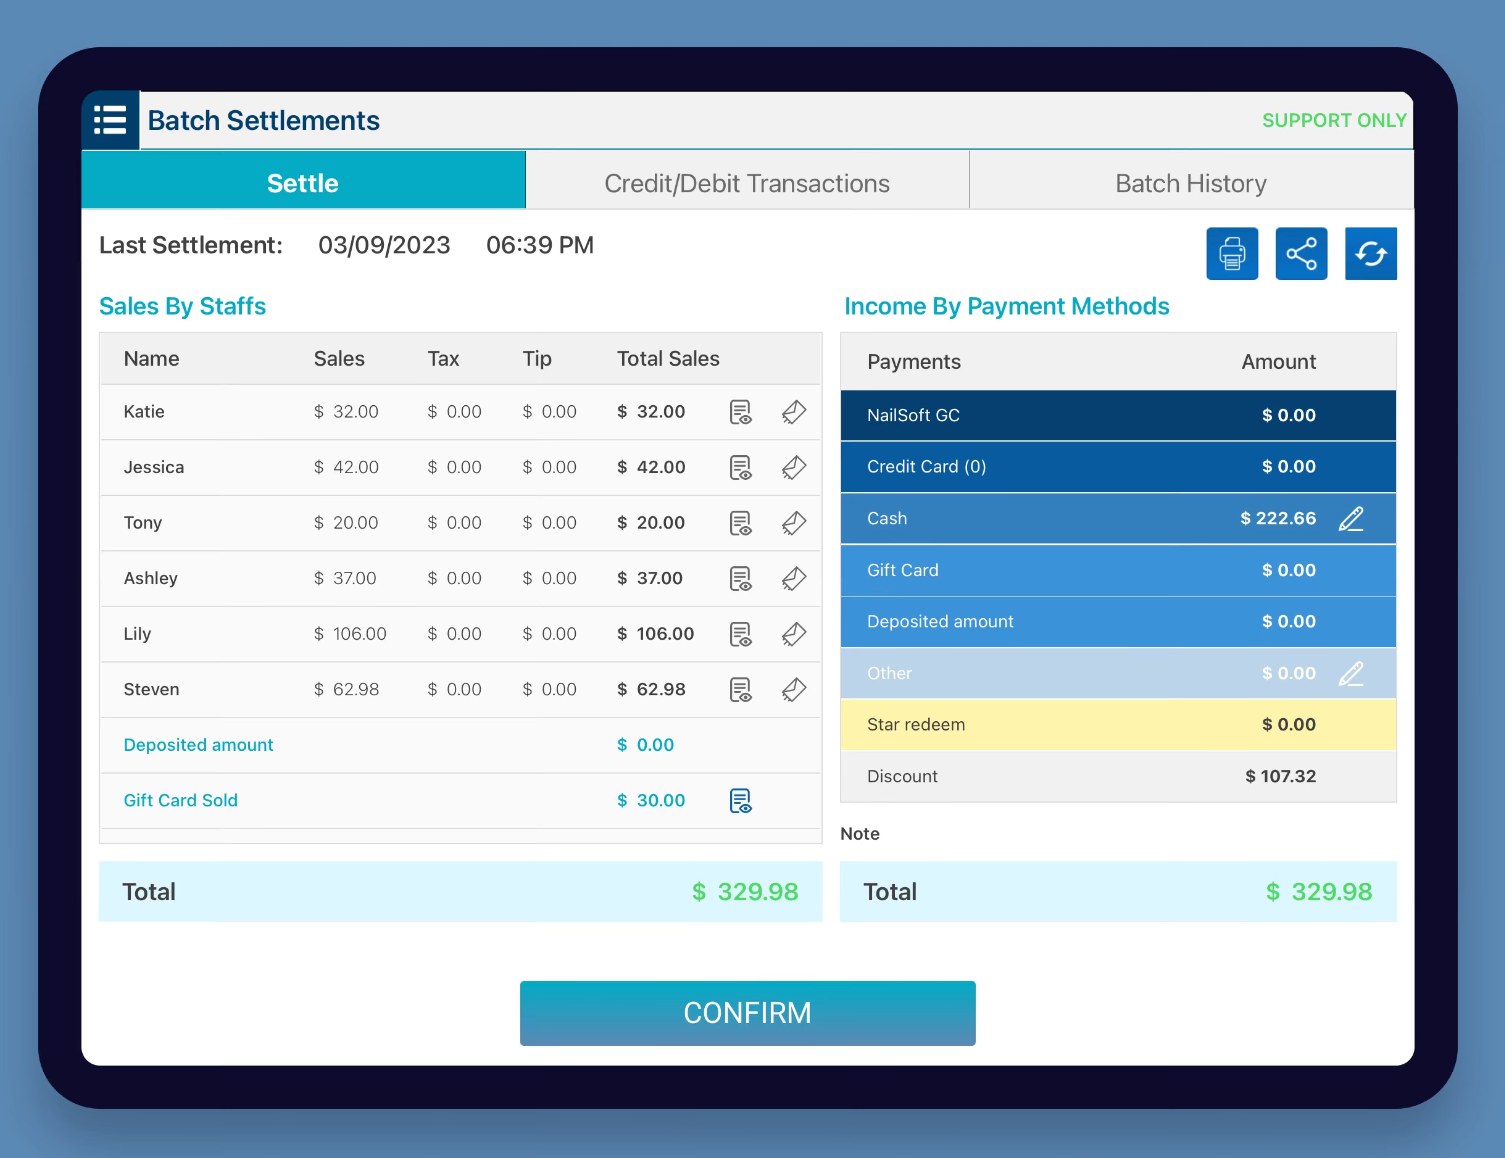Open Tony's ticket icon
The image size is (1505, 1158).
[794, 523]
